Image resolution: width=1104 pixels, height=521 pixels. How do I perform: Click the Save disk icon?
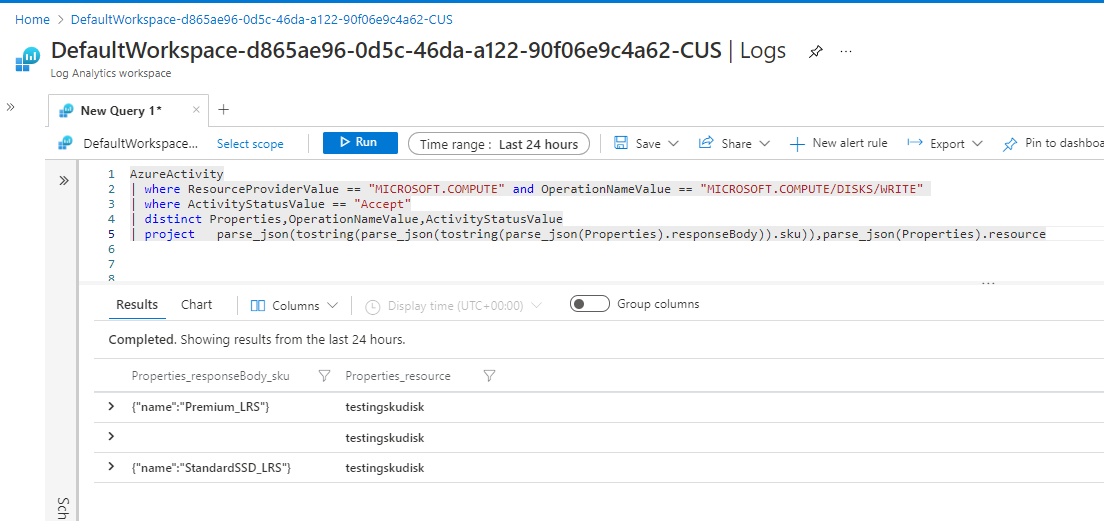coord(621,143)
